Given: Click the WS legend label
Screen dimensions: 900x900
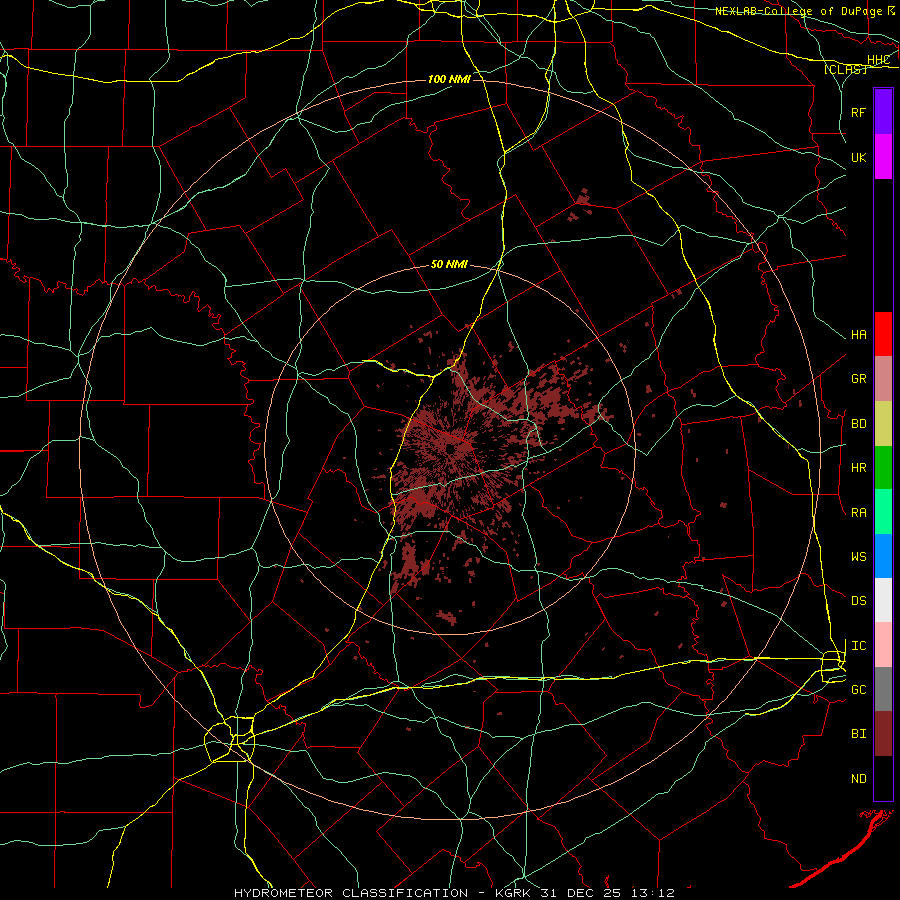Looking at the screenshot, I should pyautogui.click(x=859, y=557).
